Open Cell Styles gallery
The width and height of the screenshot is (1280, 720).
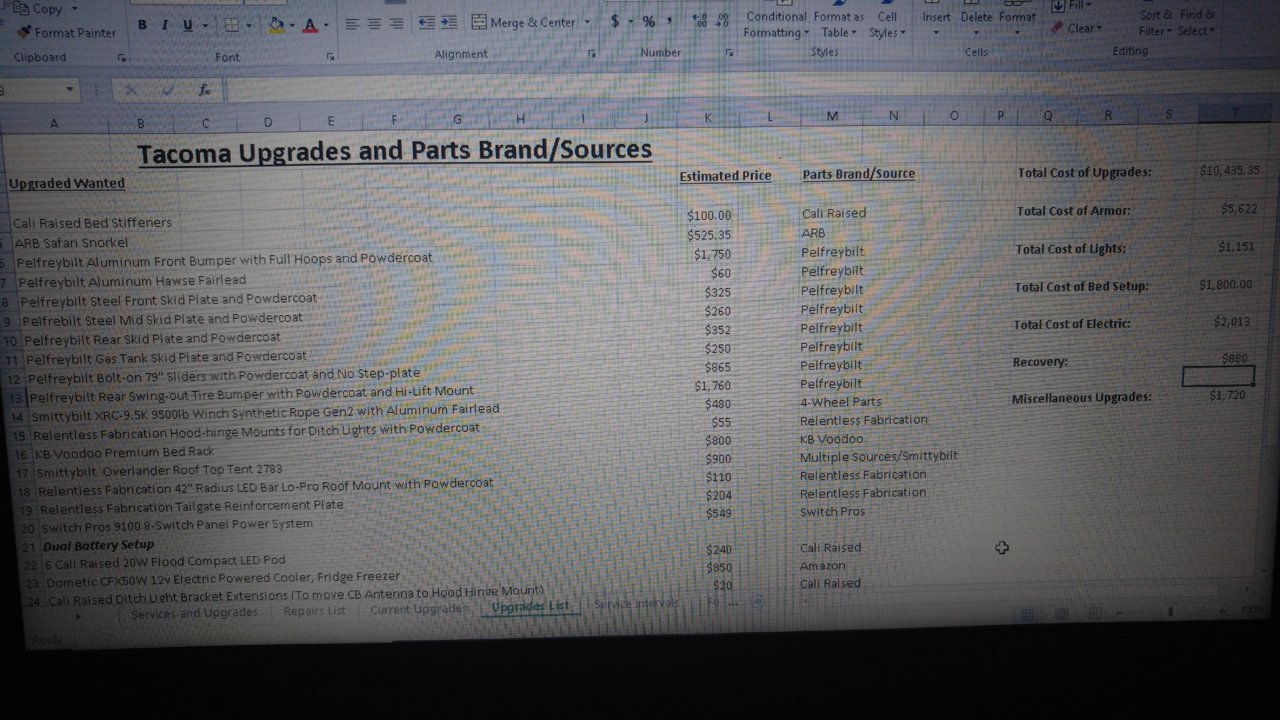(x=887, y=23)
